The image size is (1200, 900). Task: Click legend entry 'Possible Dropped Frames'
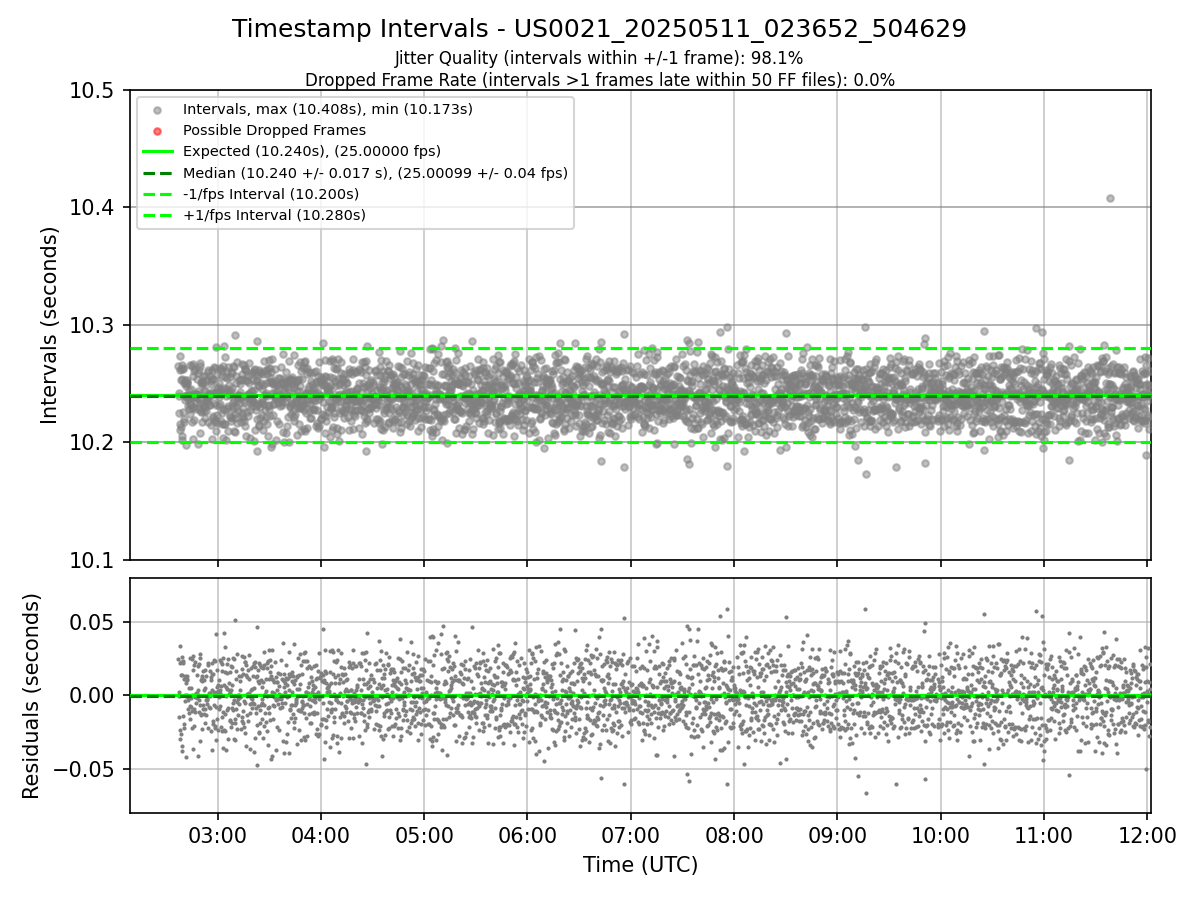[x=274, y=130]
